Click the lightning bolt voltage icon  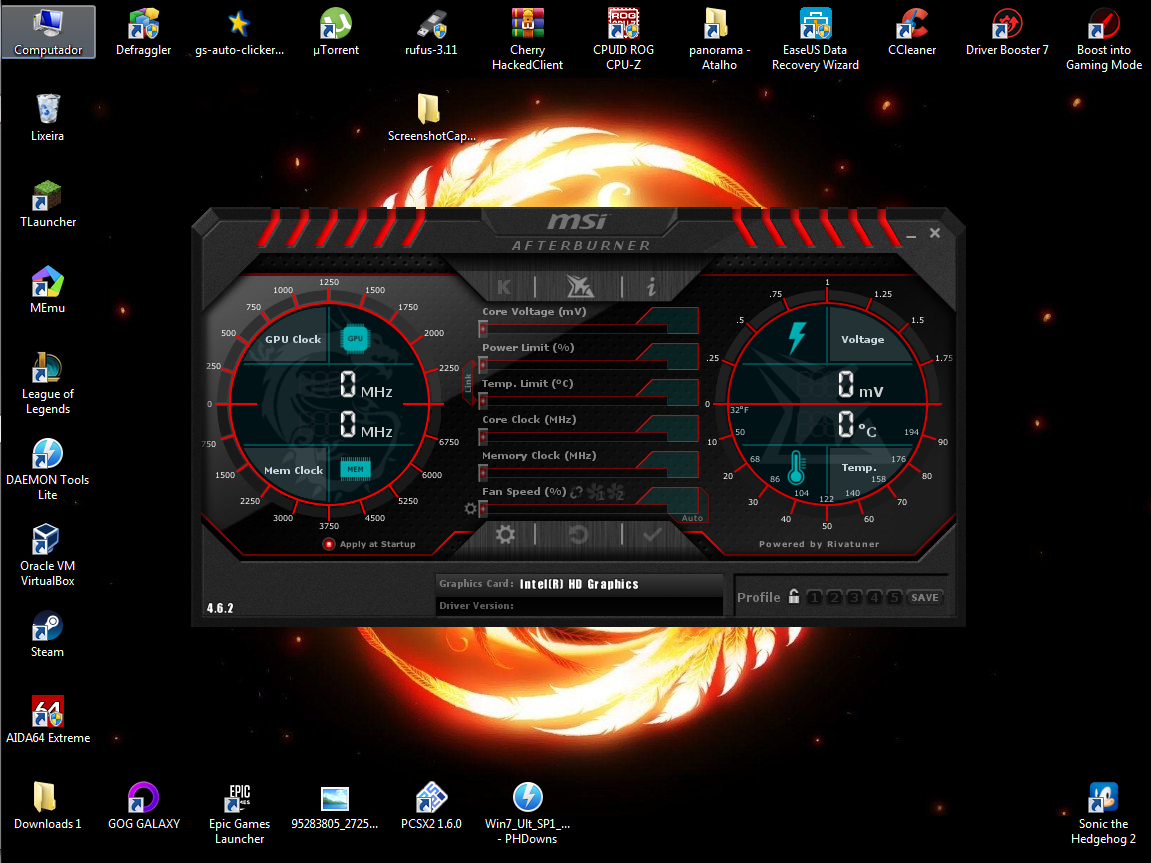point(796,338)
